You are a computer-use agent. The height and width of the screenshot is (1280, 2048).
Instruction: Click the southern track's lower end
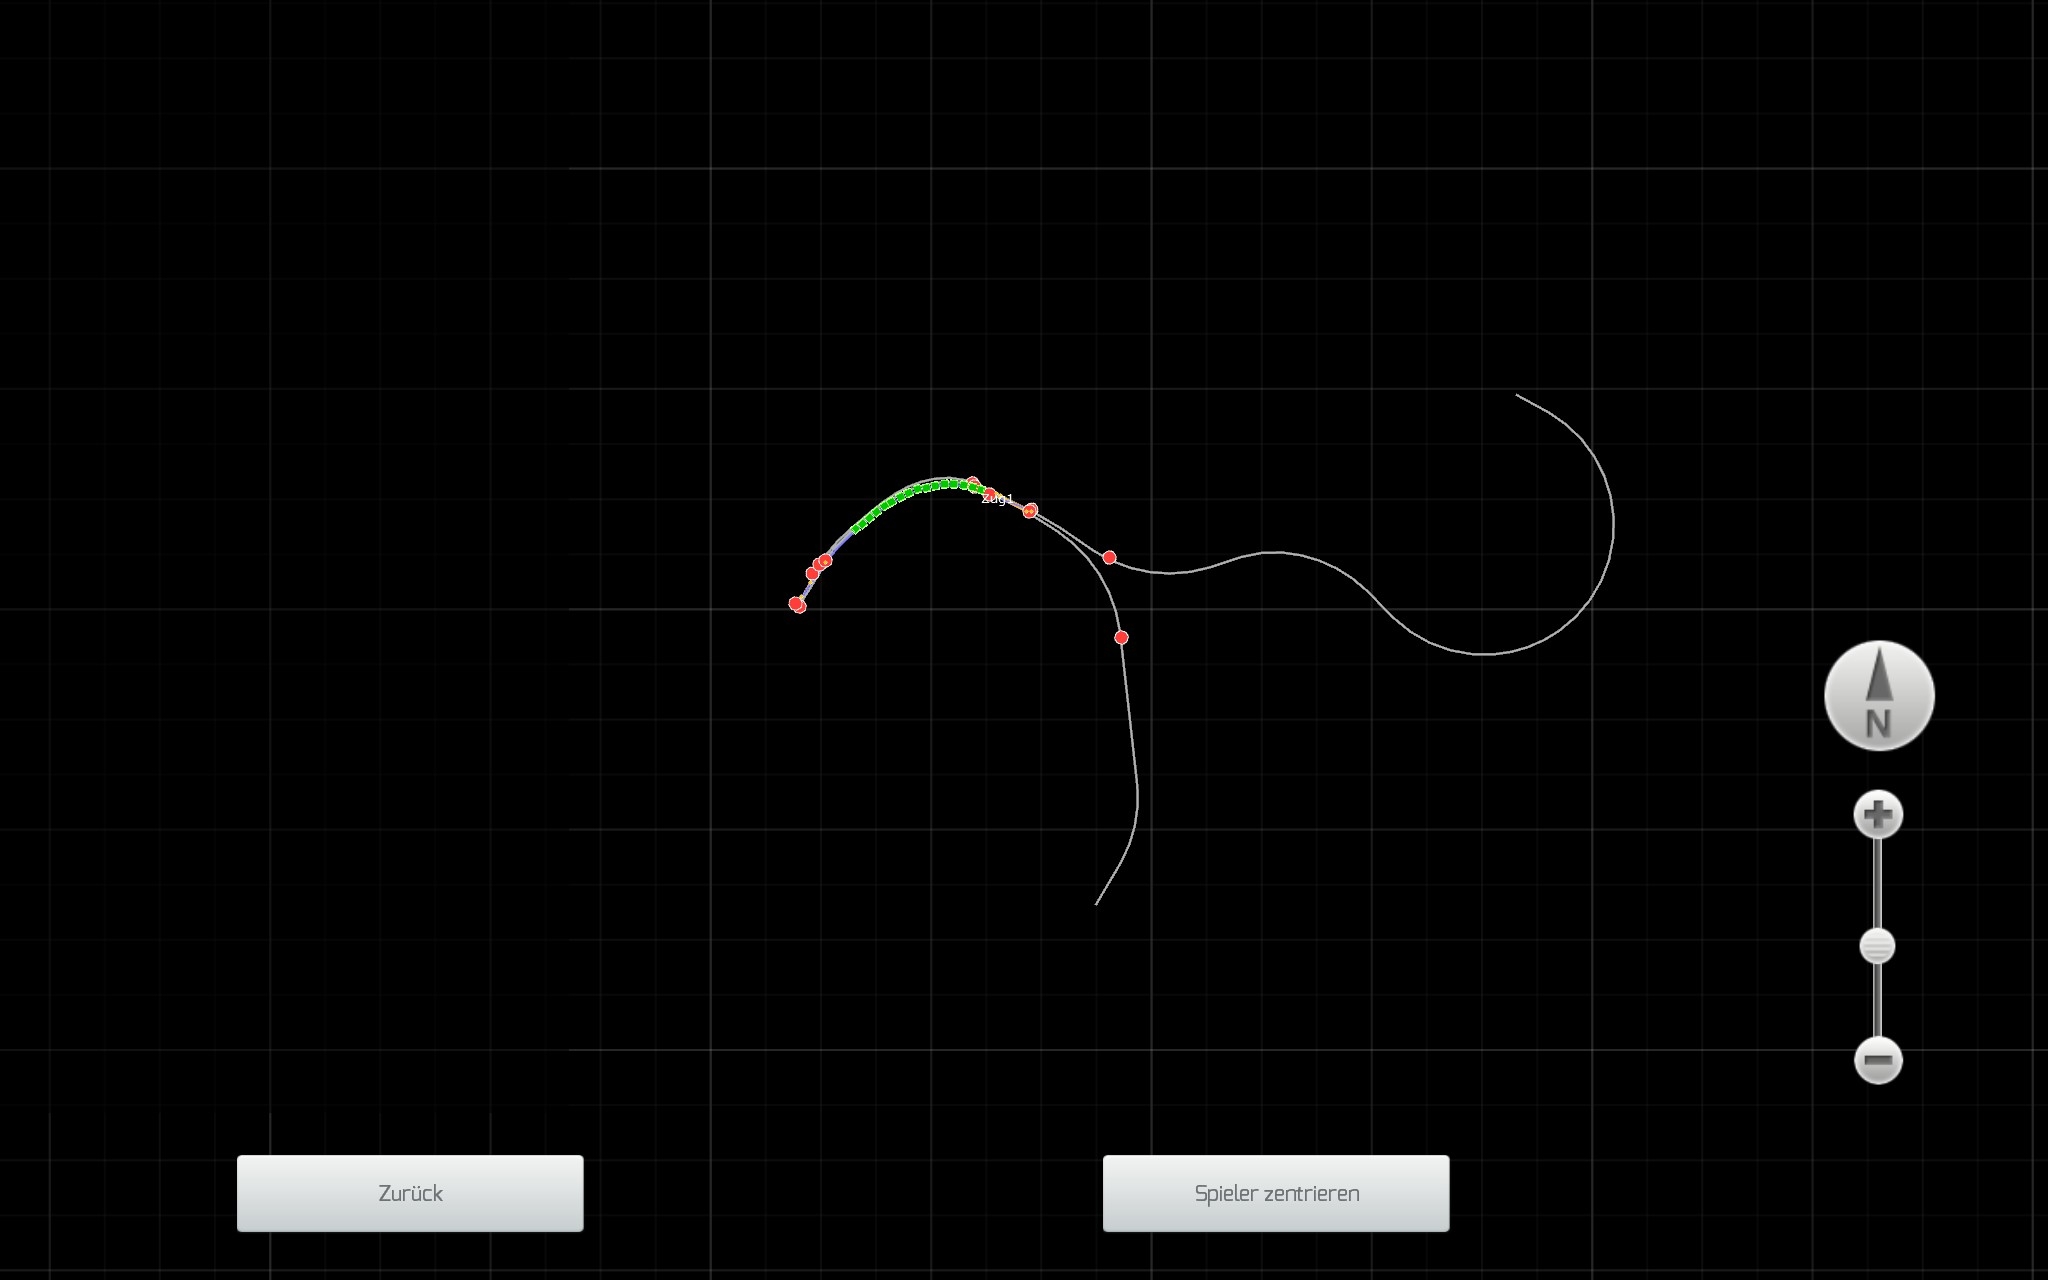[x=1097, y=903]
